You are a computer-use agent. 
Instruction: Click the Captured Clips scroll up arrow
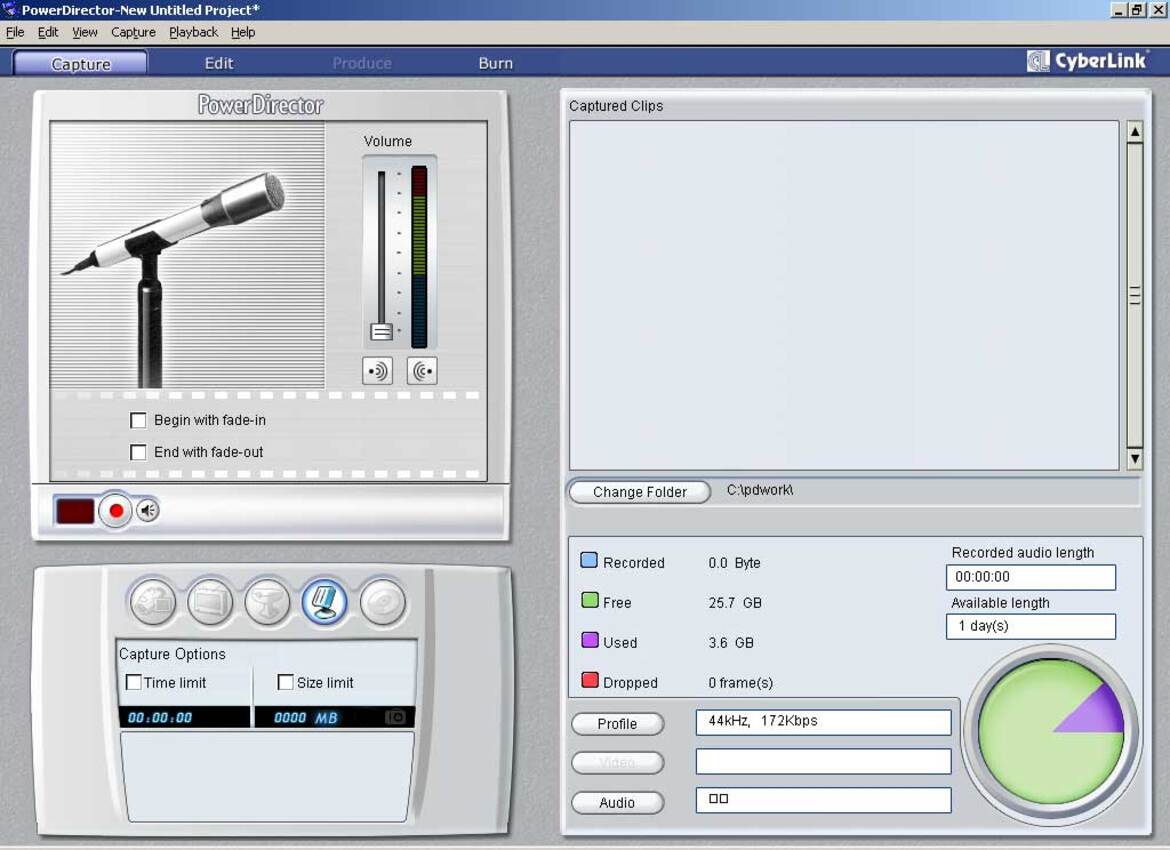point(1135,132)
